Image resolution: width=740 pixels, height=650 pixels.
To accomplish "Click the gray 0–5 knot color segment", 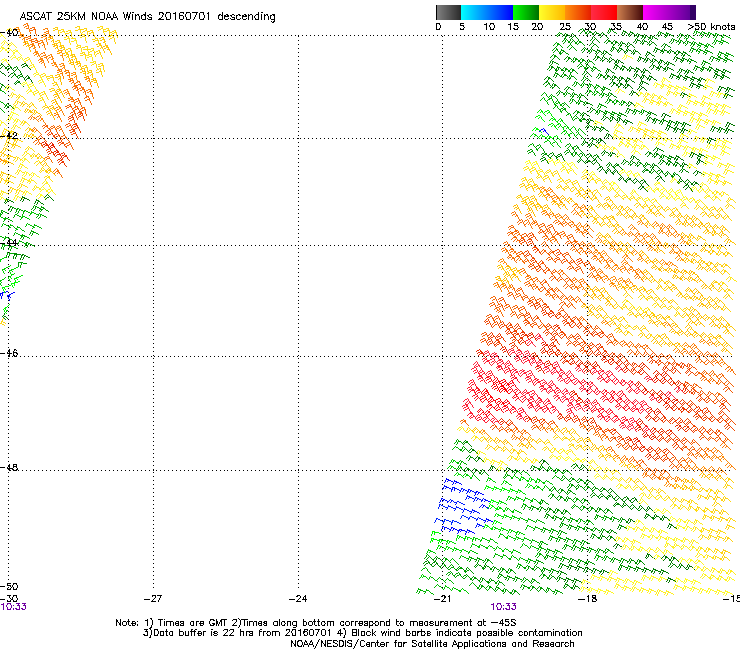I will click(x=448, y=12).
